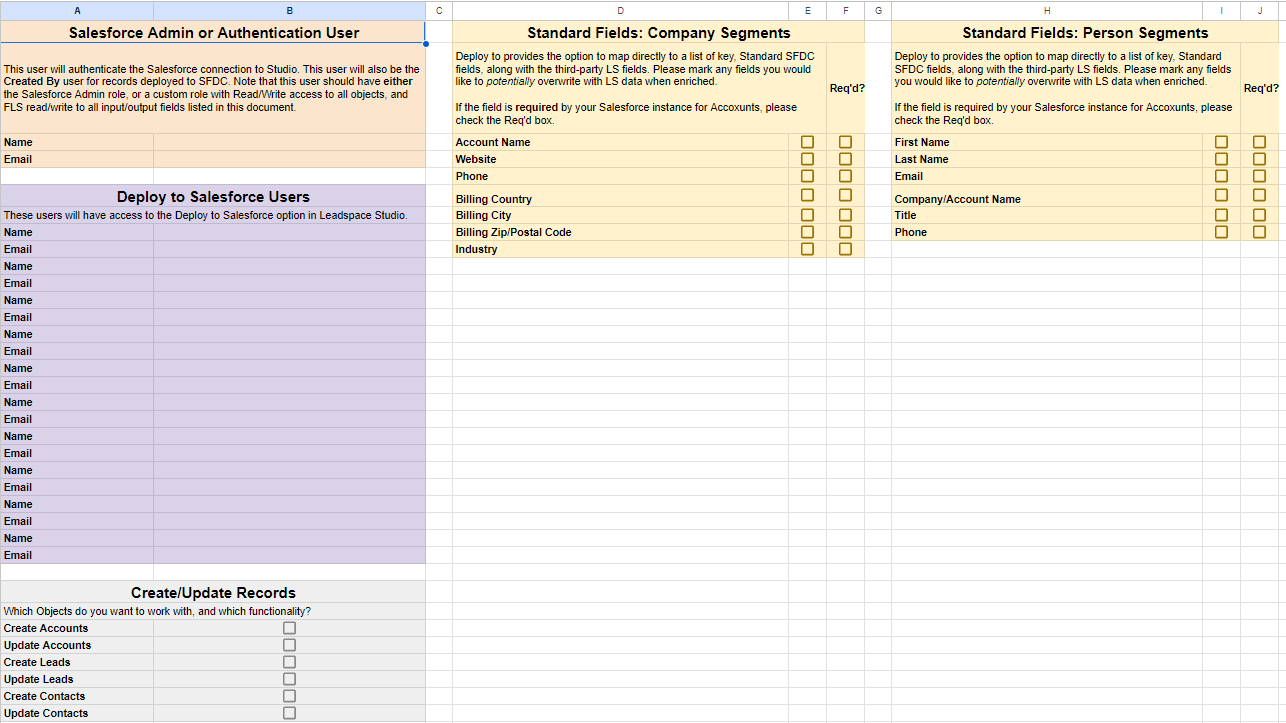Select 'Standard Fields: Person Segments' heading
The height and width of the screenshot is (723, 1286).
click(x=1085, y=33)
